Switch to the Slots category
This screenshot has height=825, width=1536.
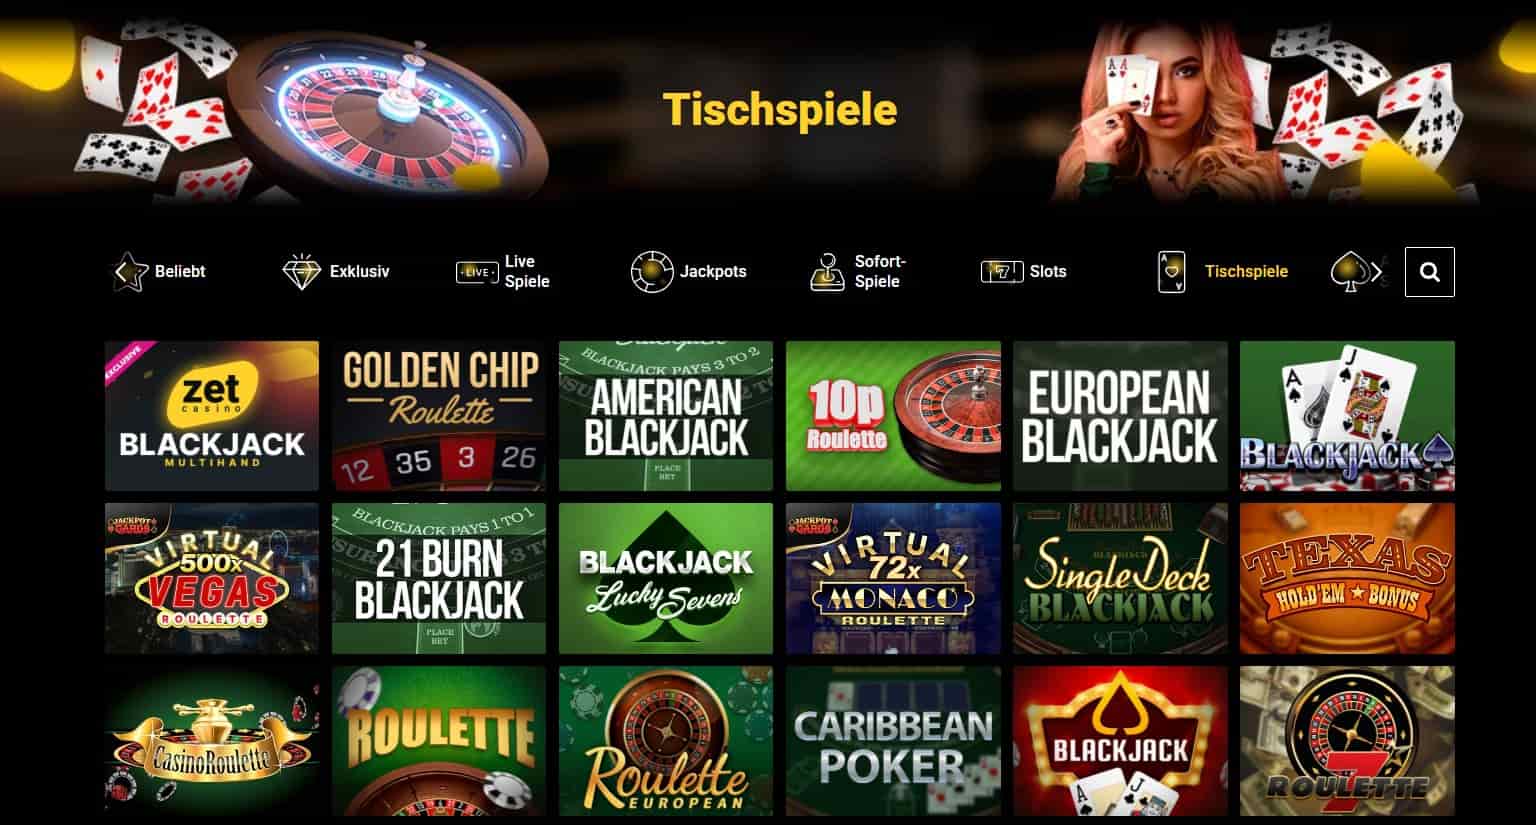[x=1048, y=272]
